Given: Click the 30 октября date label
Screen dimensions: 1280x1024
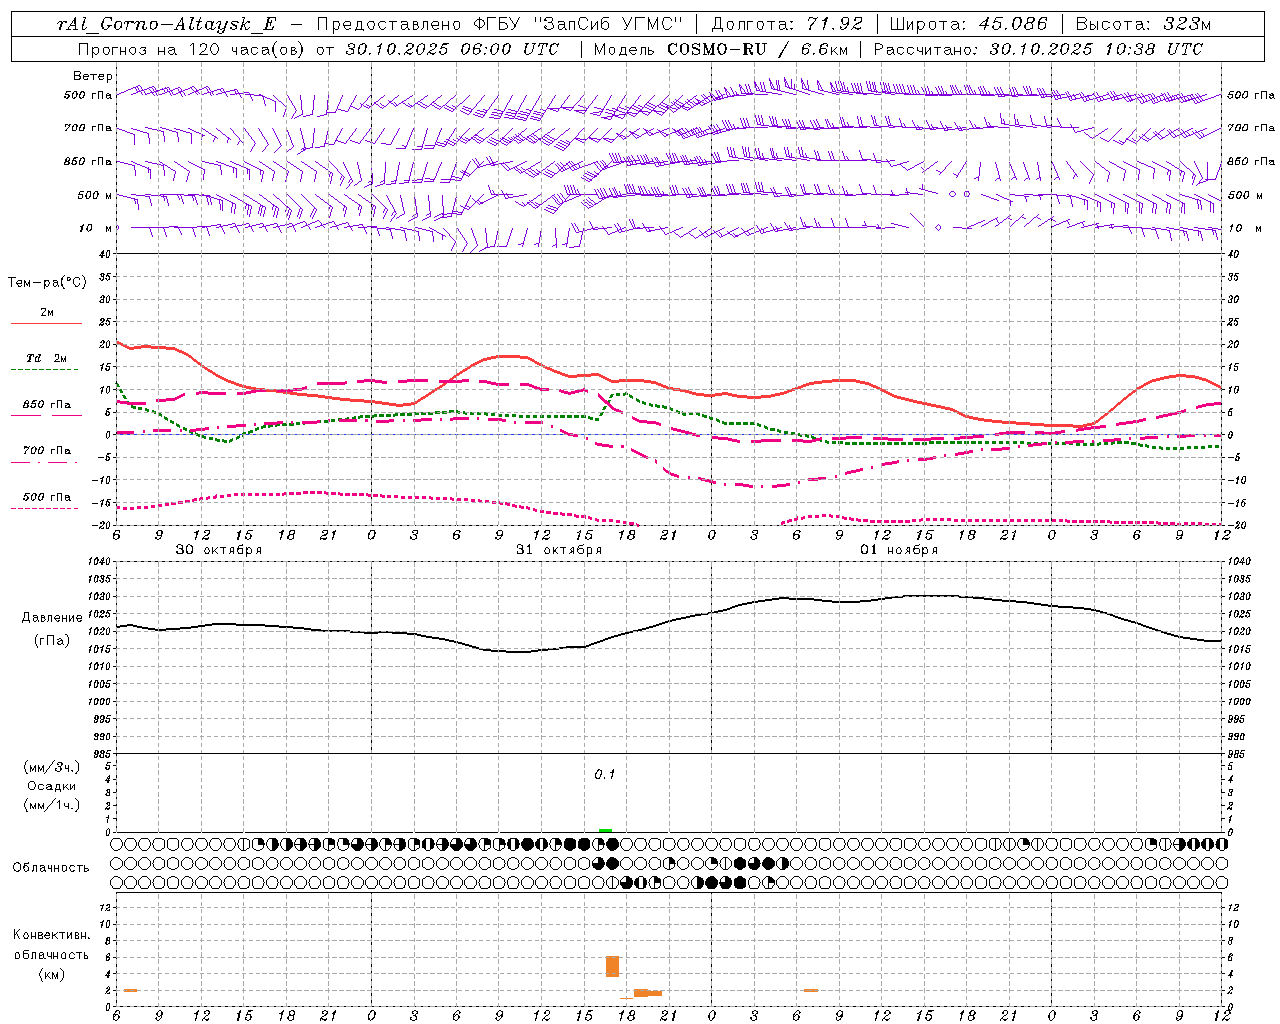Looking at the screenshot, I should click(219, 550).
